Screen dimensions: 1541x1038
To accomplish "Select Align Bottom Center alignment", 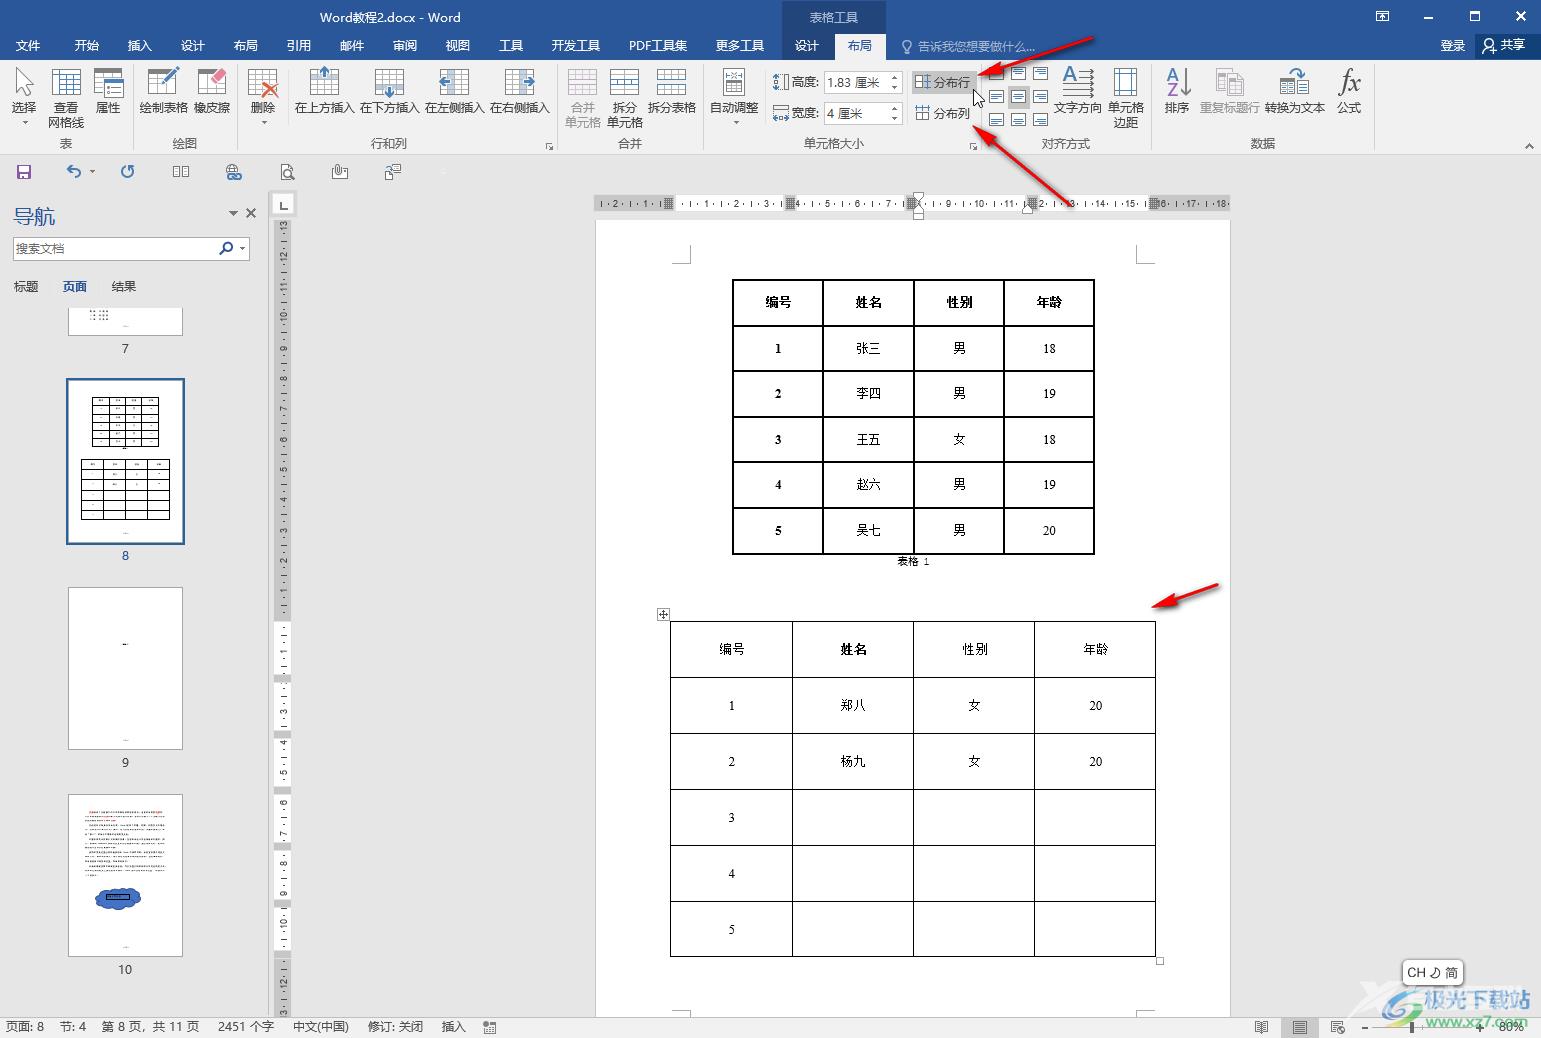I will click(x=1018, y=120).
